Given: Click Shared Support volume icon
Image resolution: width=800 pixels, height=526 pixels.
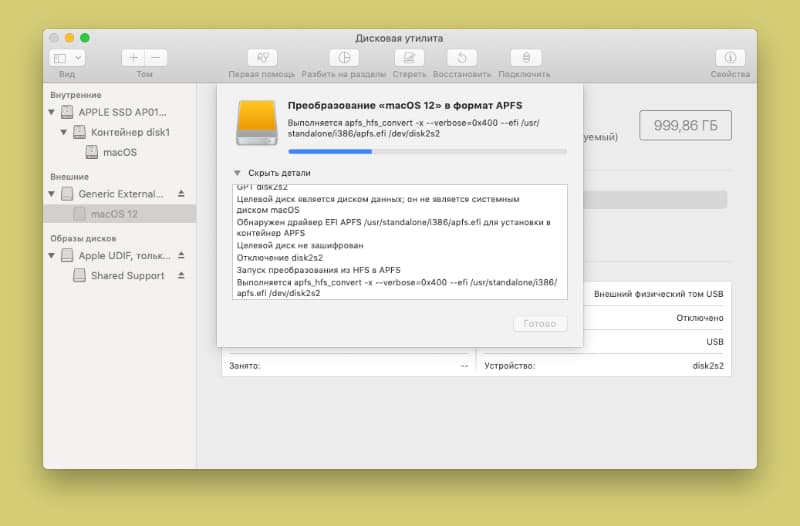Looking at the screenshot, I should 79,275.
